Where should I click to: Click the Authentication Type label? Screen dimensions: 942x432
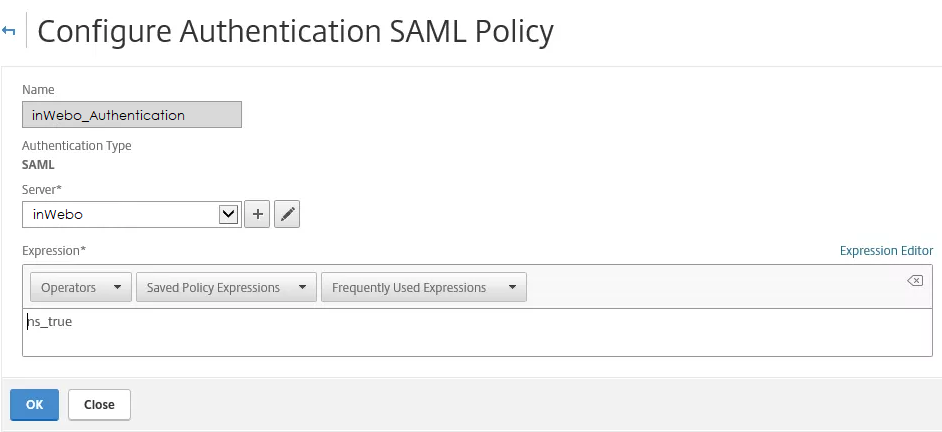coord(77,146)
